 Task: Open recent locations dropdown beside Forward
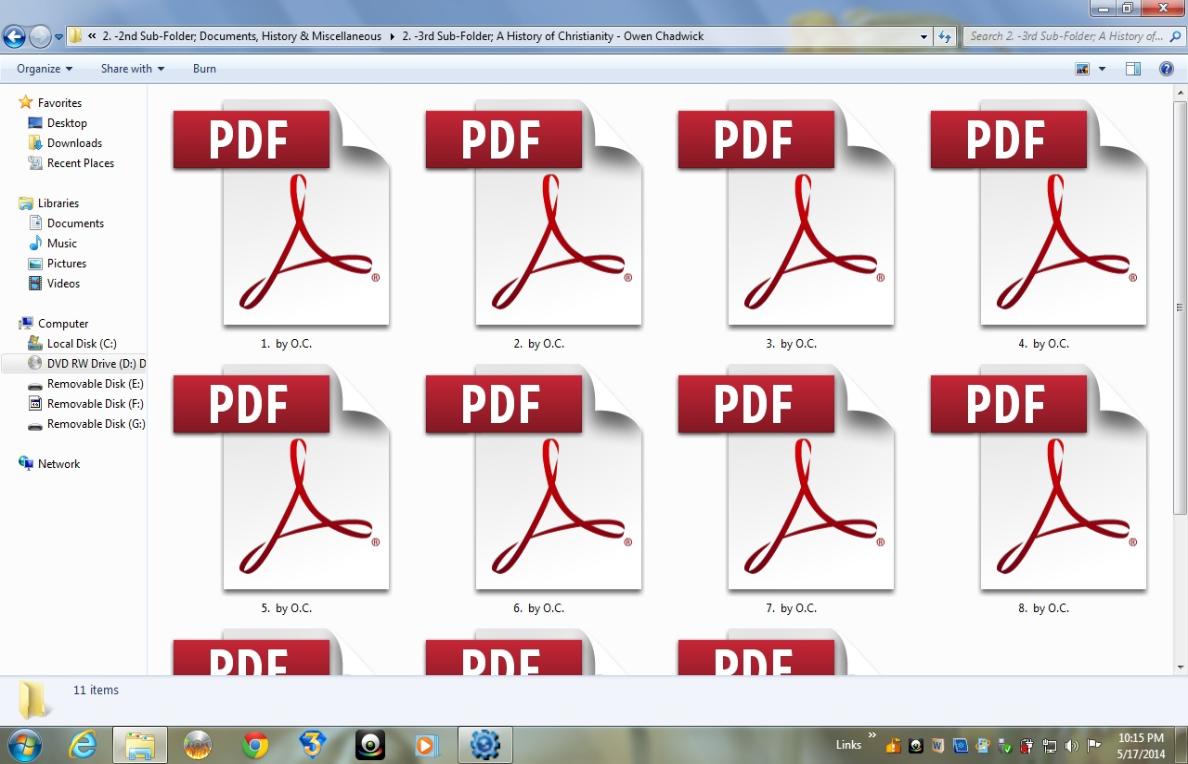click(x=58, y=36)
